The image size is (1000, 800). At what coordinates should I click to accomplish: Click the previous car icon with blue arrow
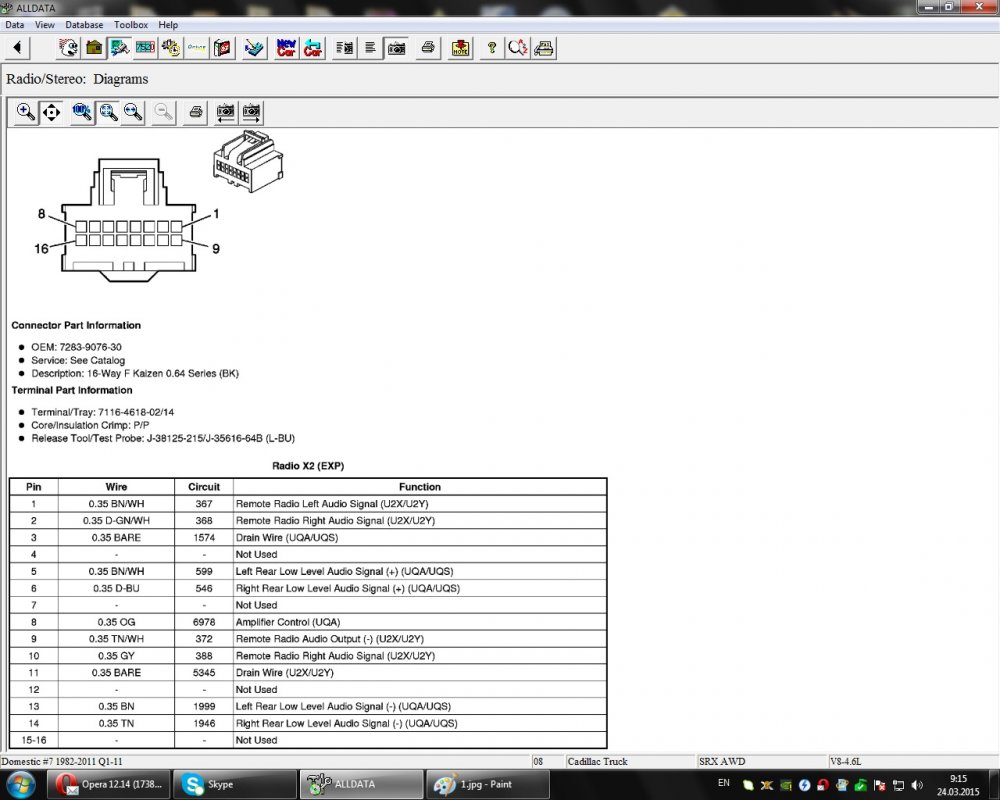pyautogui.click(x=313, y=48)
